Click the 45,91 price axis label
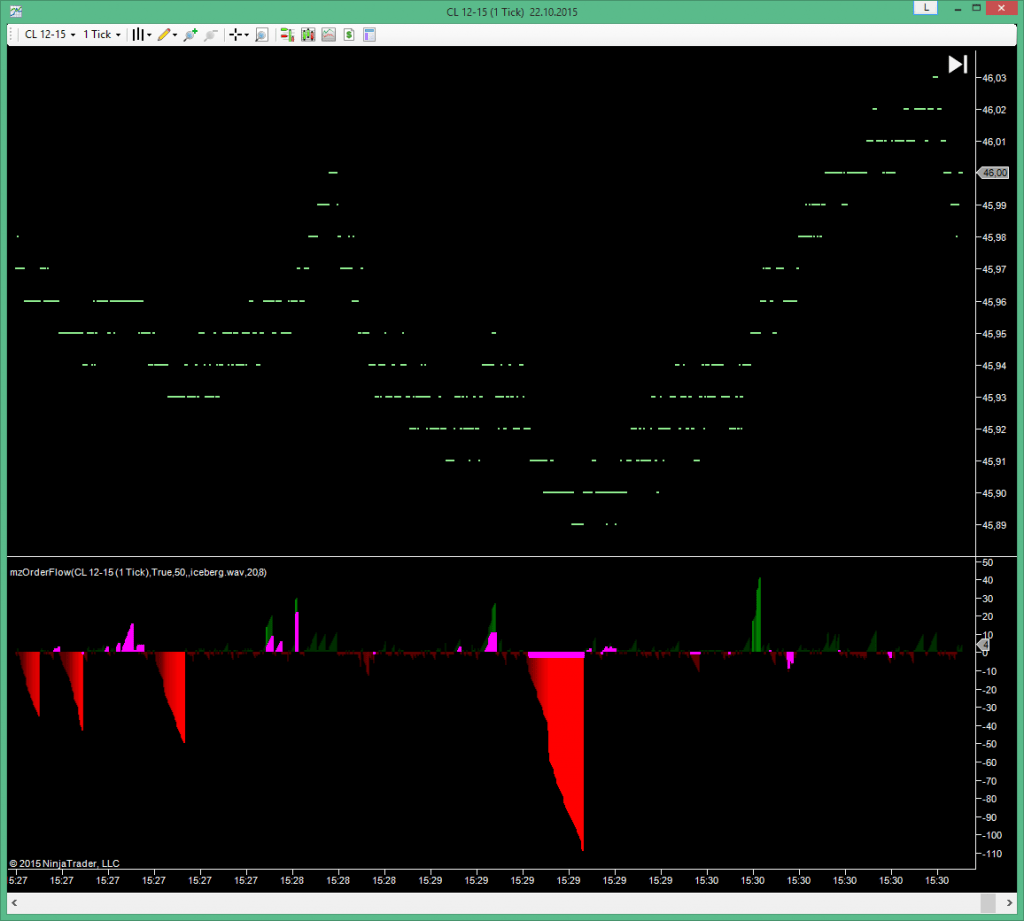Viewport: 1024px width, 921px height. point(995,461)
